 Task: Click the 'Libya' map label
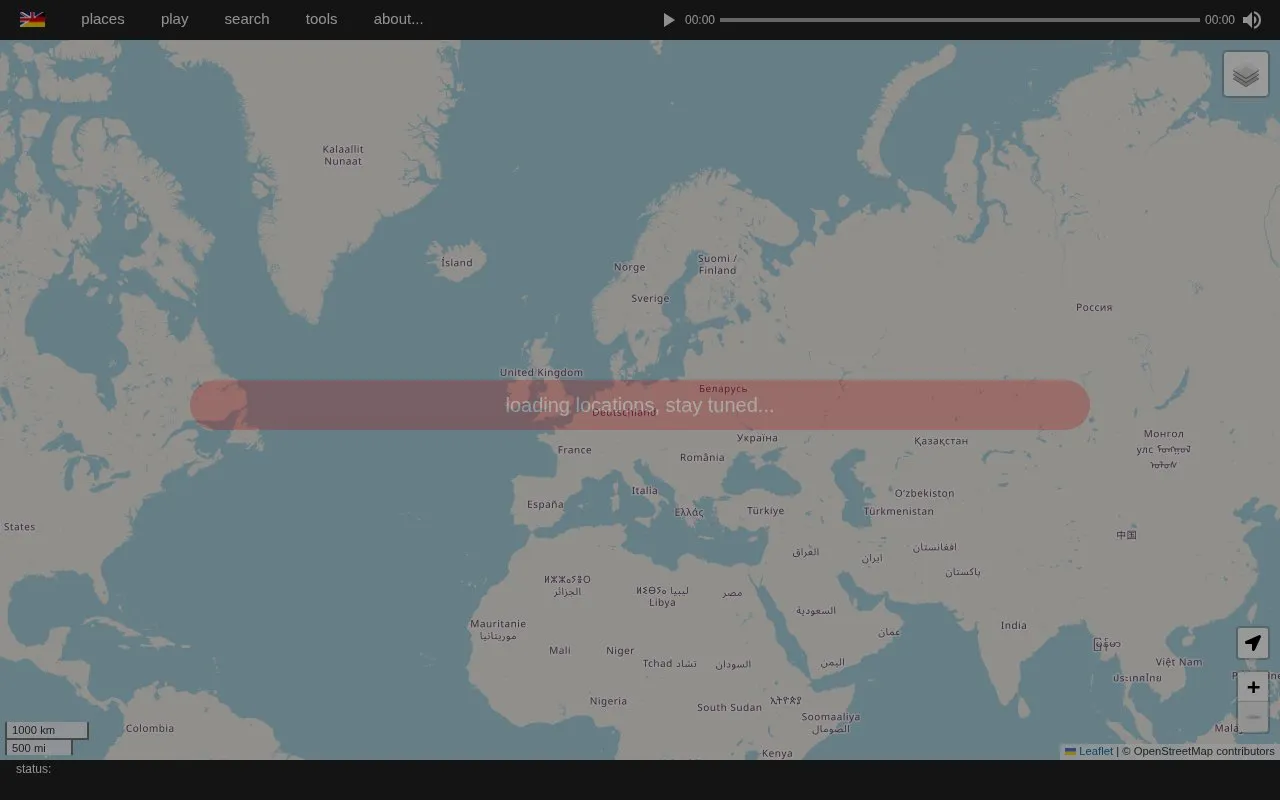[x=662, y=602]
